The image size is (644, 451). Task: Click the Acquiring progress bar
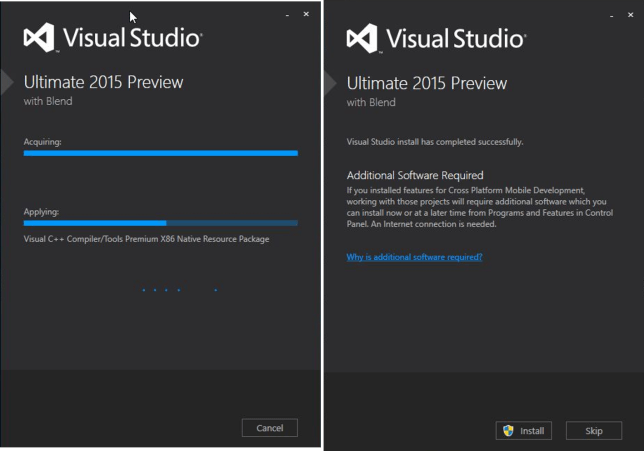(x=161, y=153)
